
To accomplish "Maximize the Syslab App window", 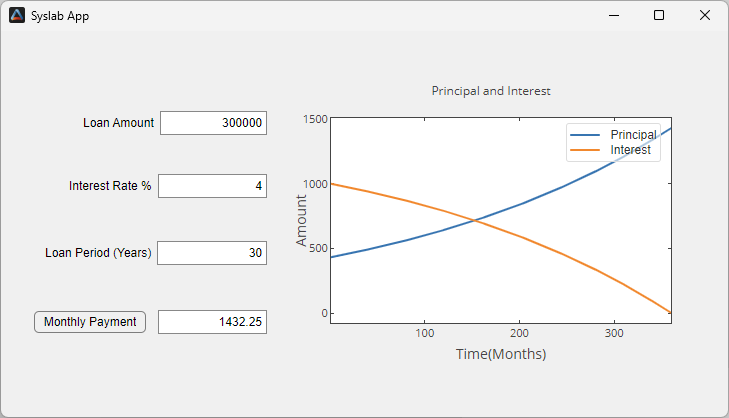I will [659, 15].
